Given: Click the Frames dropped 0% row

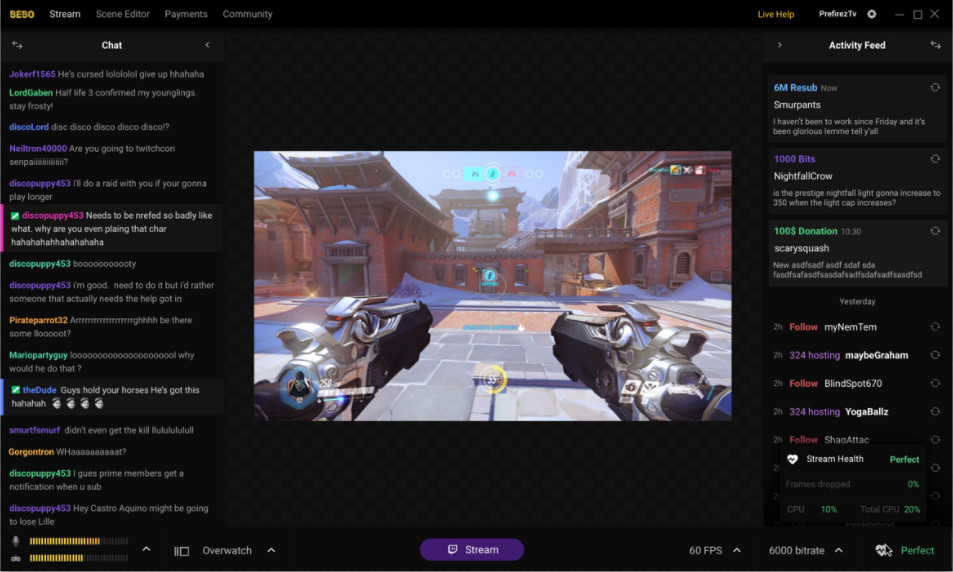Looking at the screenshot, I should coord(852,484).
